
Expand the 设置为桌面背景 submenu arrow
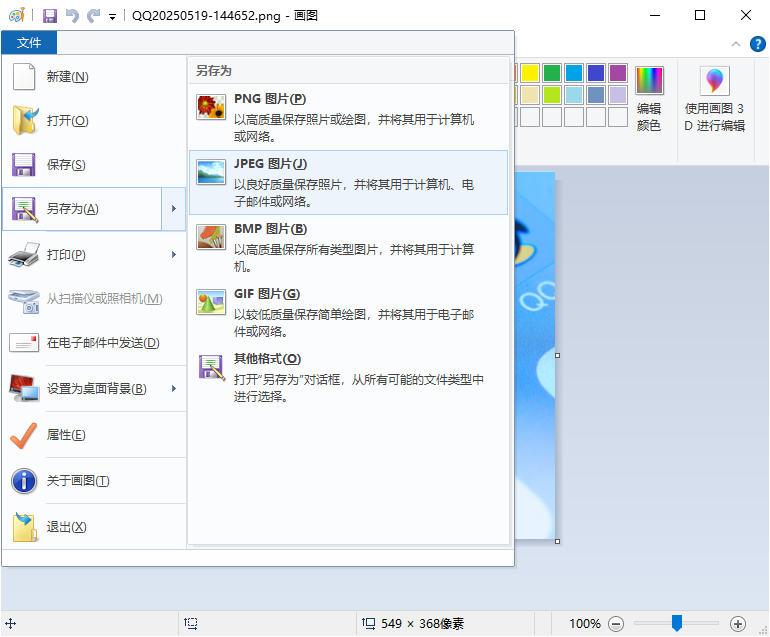pyautogui.click(x=174, y=388)
